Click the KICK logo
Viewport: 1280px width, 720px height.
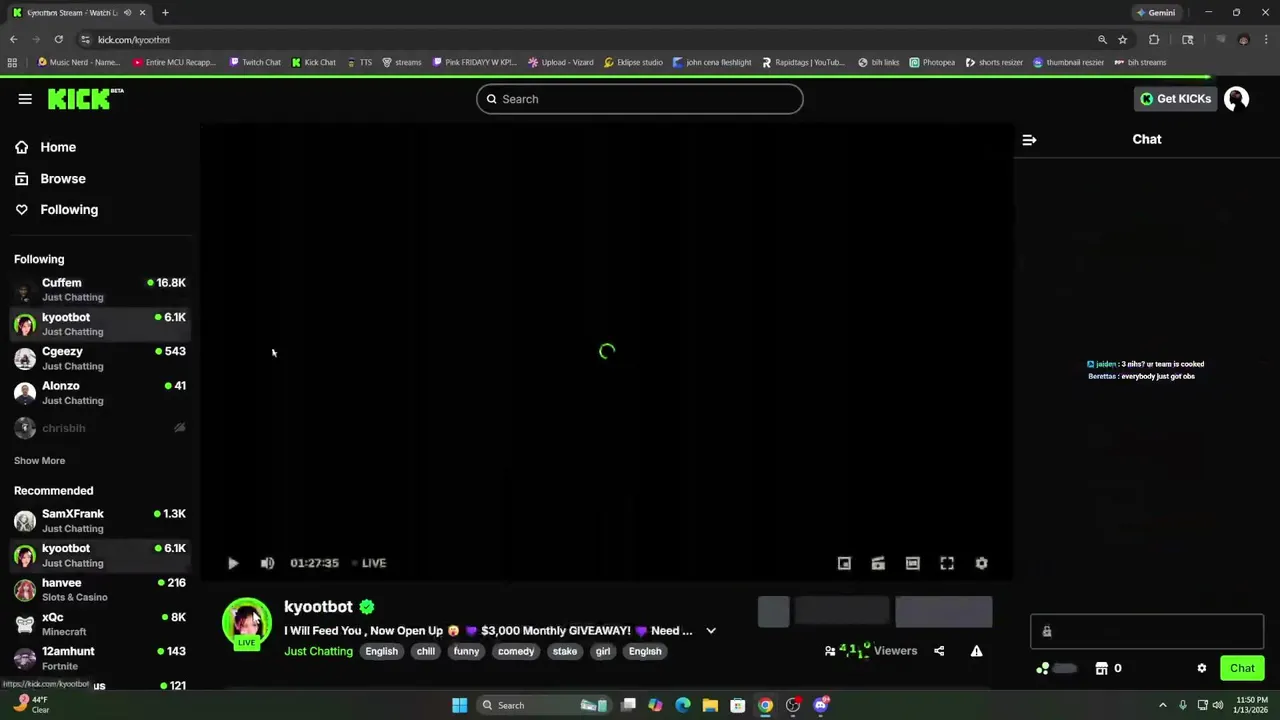click(85, 98)
